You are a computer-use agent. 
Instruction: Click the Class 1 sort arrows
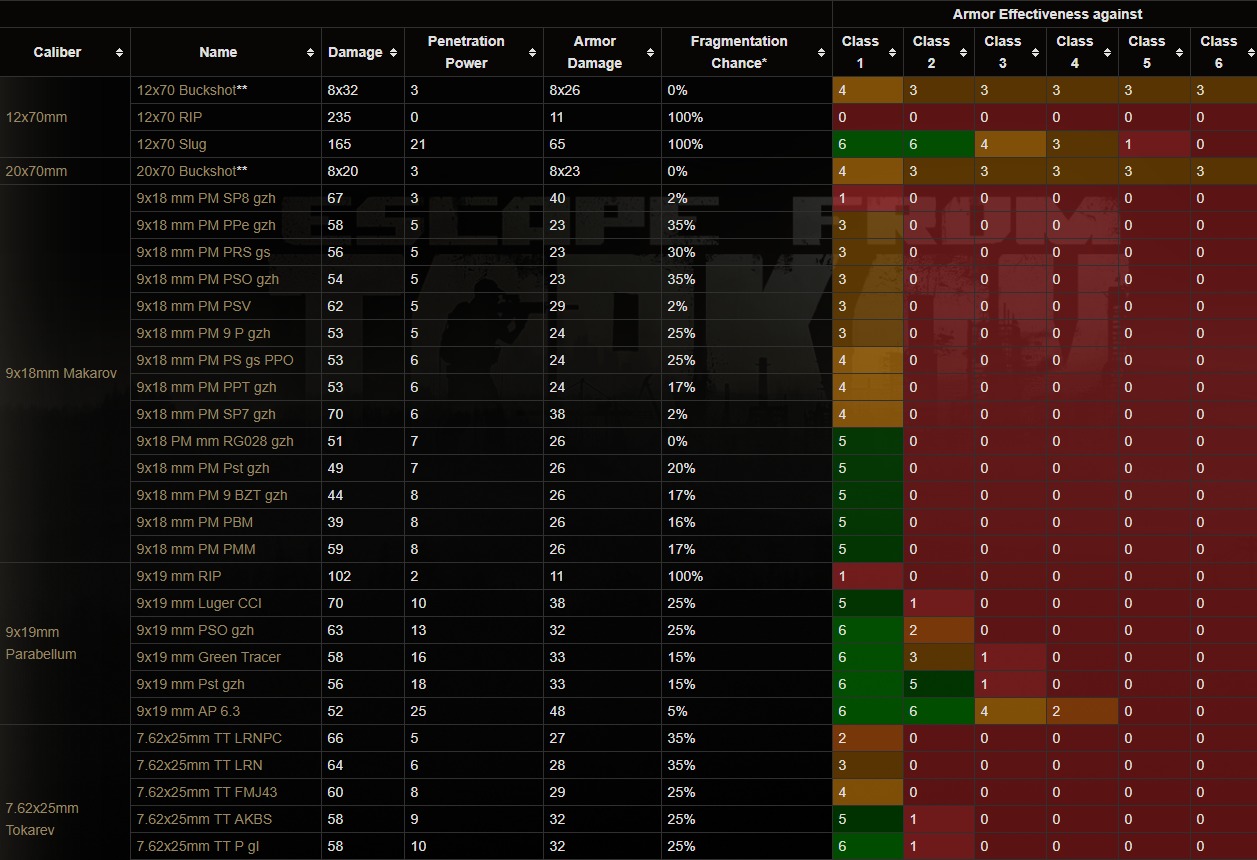click(x=892, y=52)
